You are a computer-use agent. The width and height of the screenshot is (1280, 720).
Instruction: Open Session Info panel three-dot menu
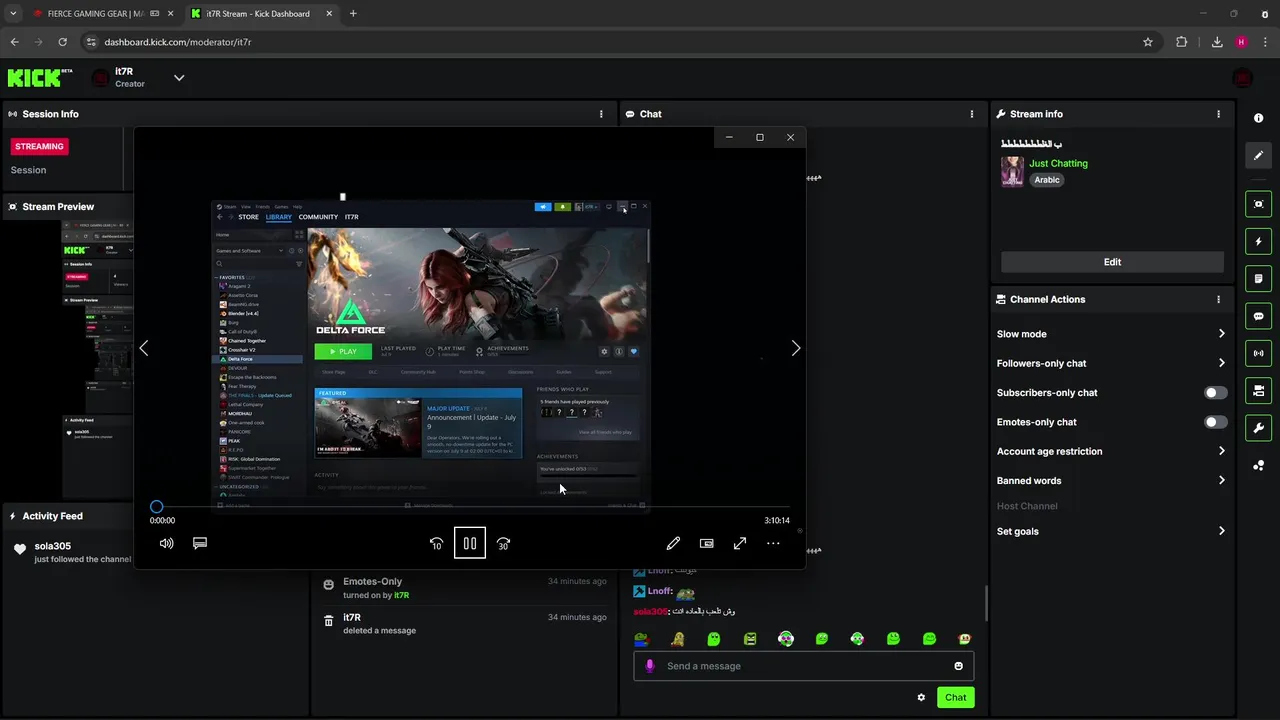point(601,114)
